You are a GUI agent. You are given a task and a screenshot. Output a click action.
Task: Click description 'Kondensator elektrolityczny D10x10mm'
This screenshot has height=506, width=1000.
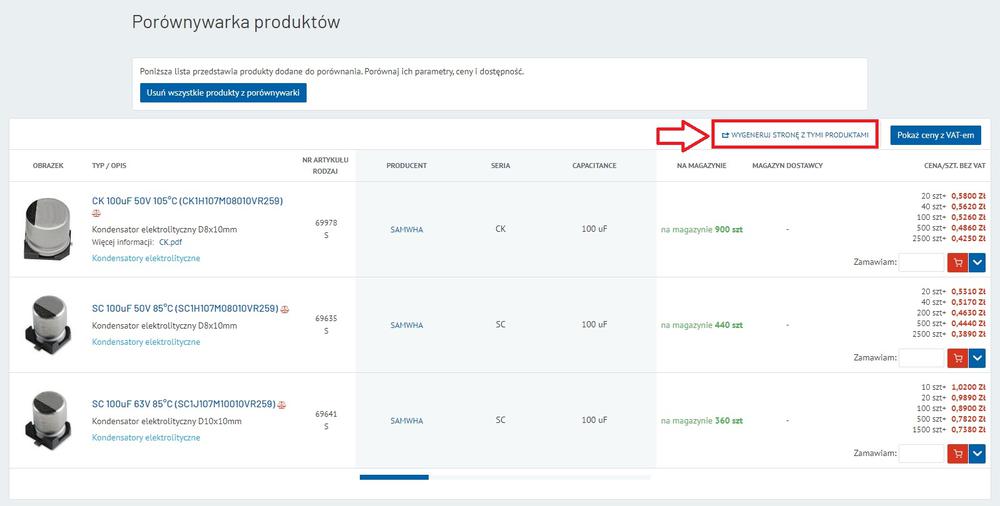[x=167, y=422]
